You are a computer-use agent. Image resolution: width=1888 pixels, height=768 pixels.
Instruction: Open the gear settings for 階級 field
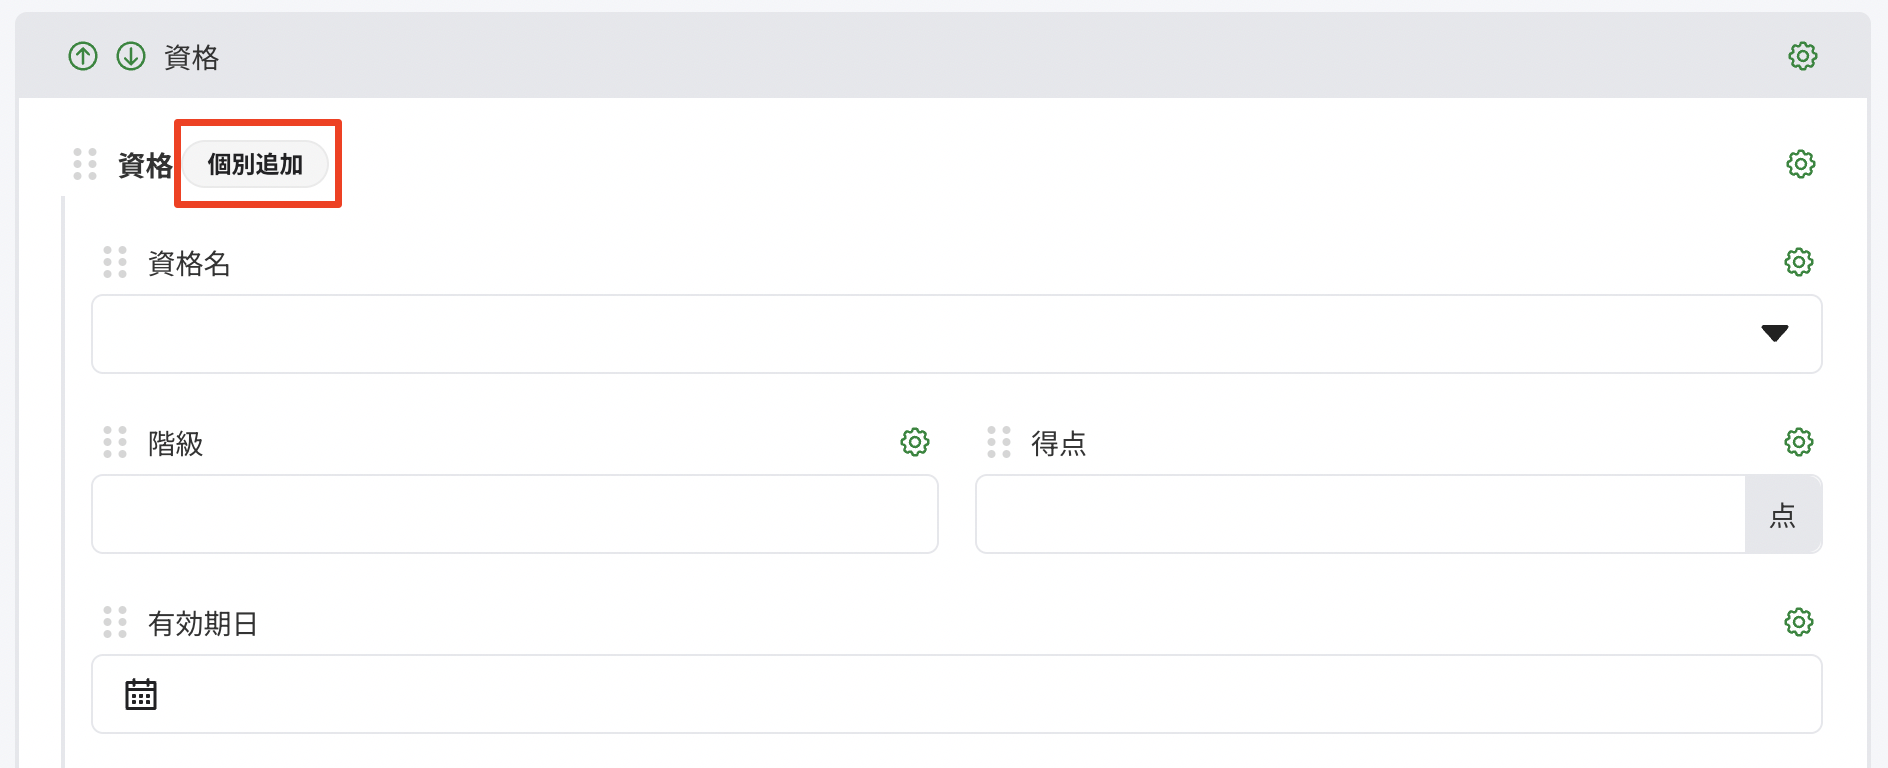tap(915, 442)
